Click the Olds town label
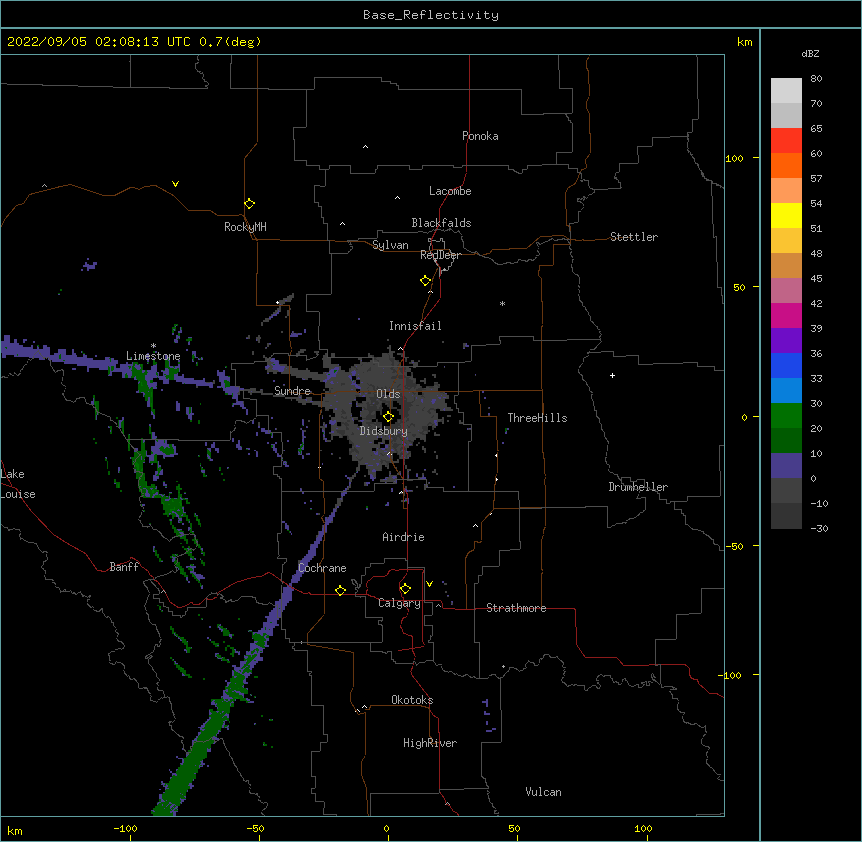 pyautogui.click(x=388, y=394)
